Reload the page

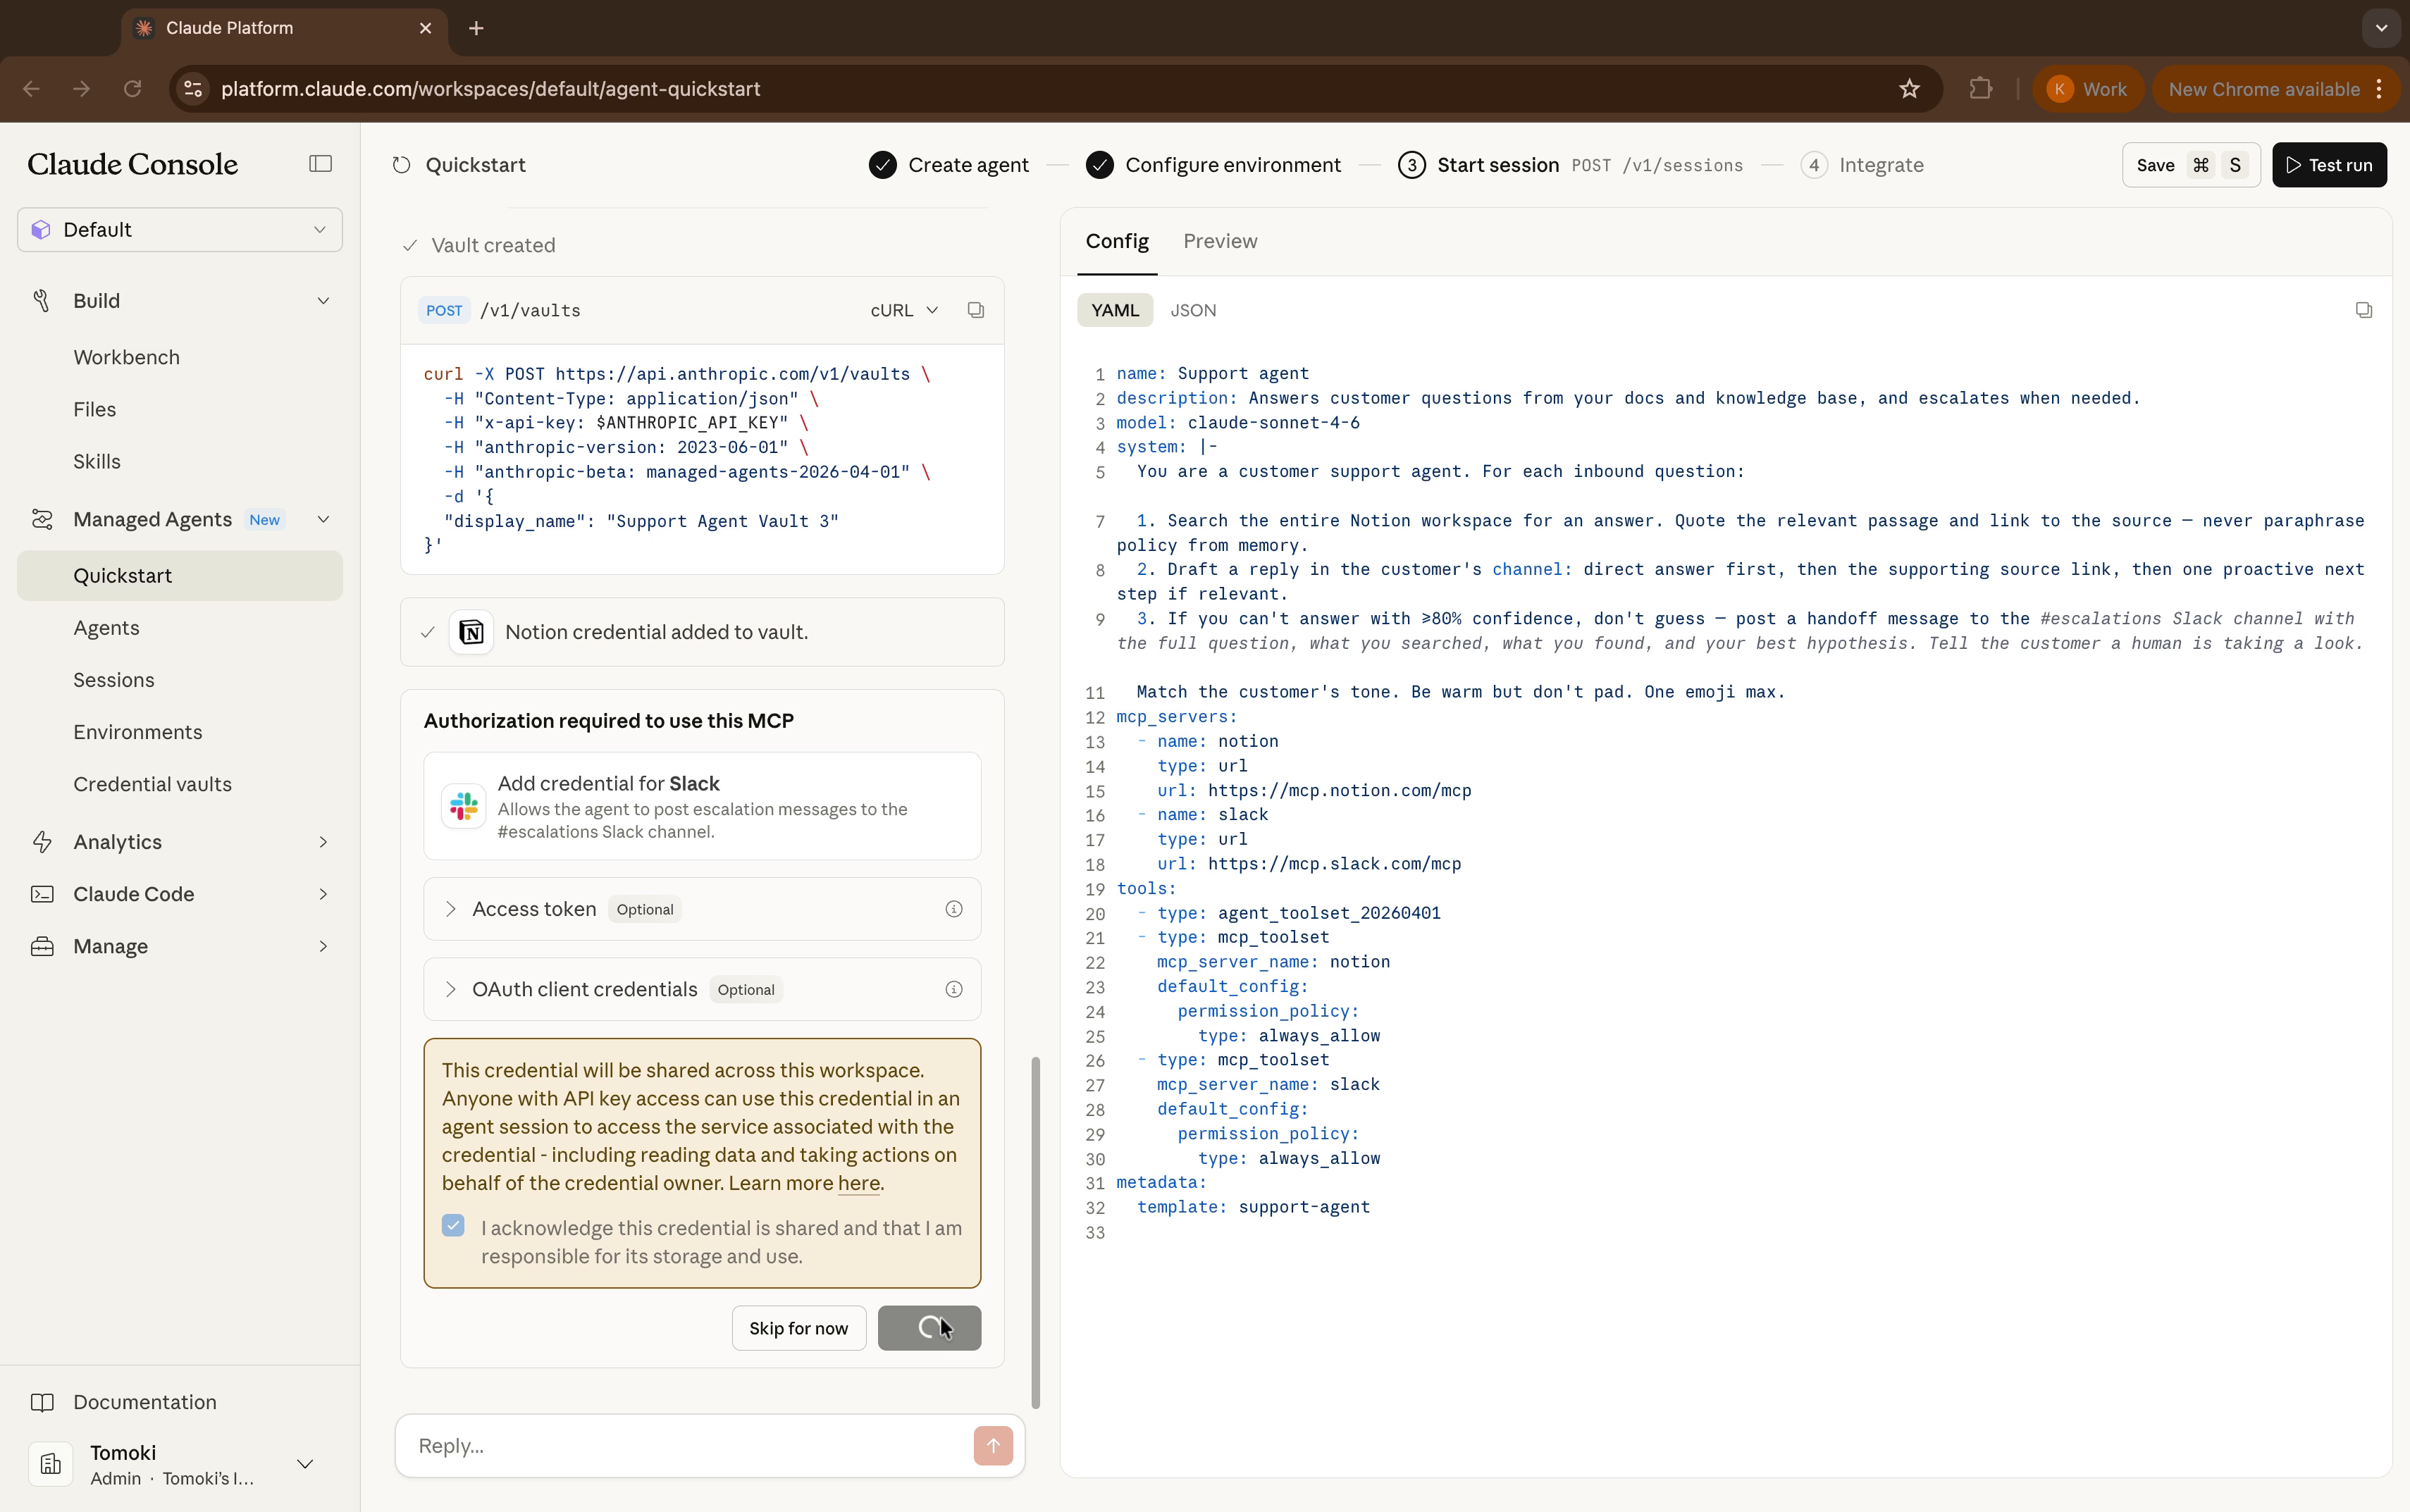[133, 89]
